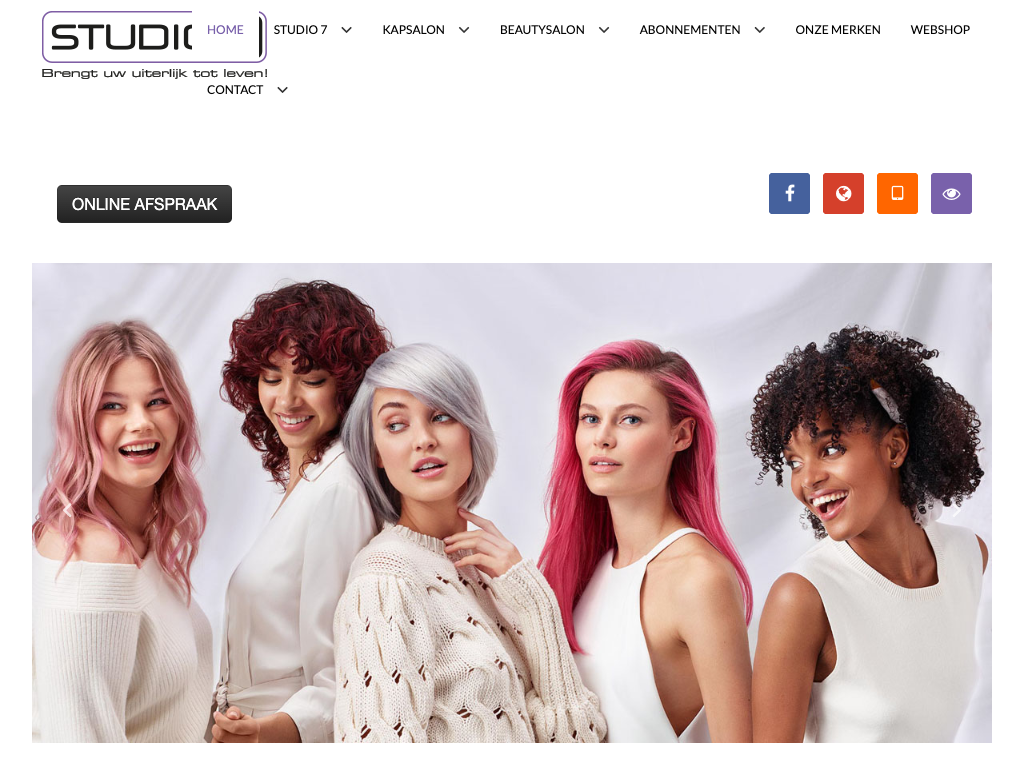The image size is (1024, 768).
Task: Open the Contact menu label
Action: coord(235,90)
